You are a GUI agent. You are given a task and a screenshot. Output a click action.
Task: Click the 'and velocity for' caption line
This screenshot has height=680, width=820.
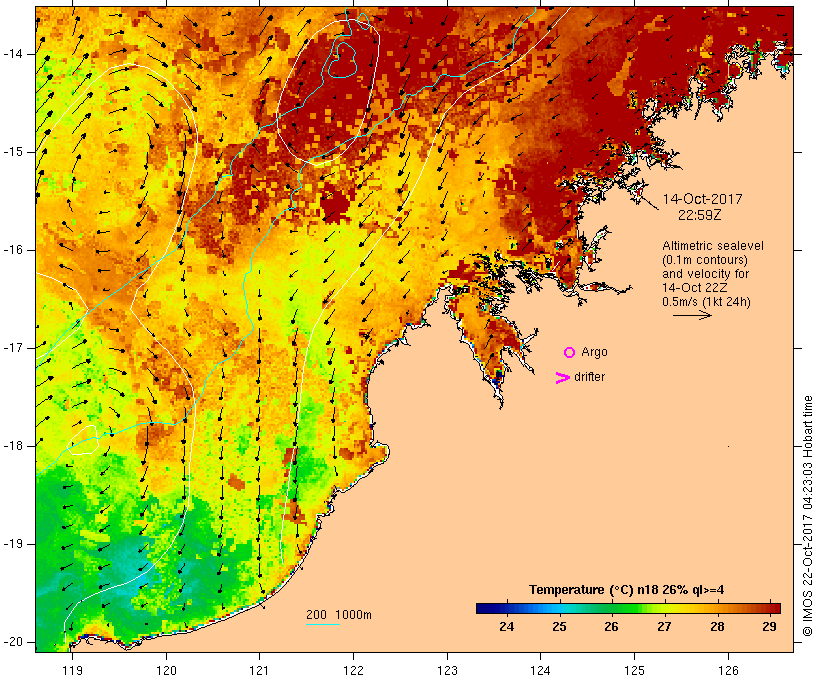705,274
